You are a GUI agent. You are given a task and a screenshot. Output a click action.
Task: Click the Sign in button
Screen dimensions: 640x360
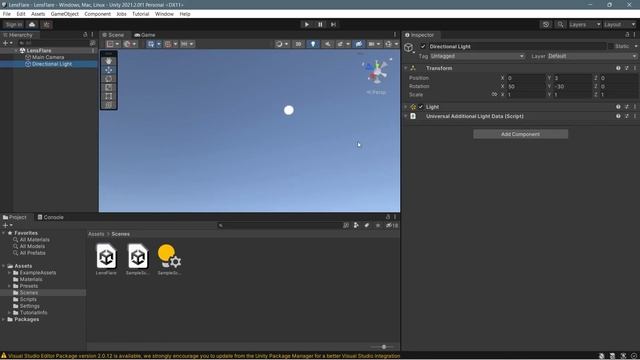(13, 24)
